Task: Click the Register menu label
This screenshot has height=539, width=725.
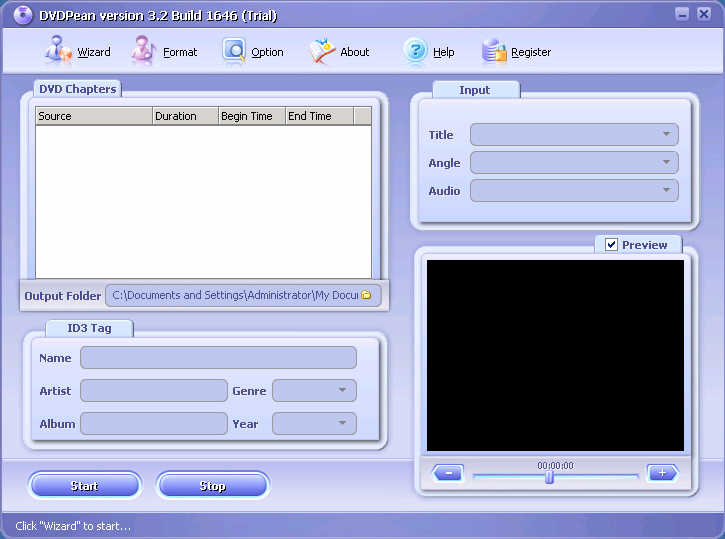Action: click(531, 52)
